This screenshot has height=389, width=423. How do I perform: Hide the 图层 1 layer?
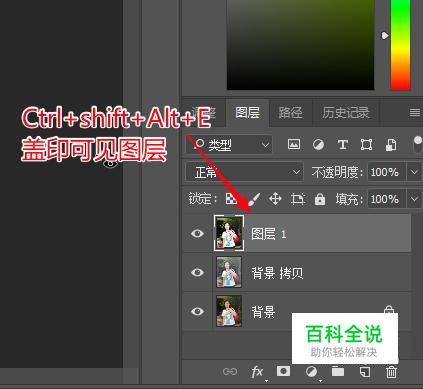(197, 233)
